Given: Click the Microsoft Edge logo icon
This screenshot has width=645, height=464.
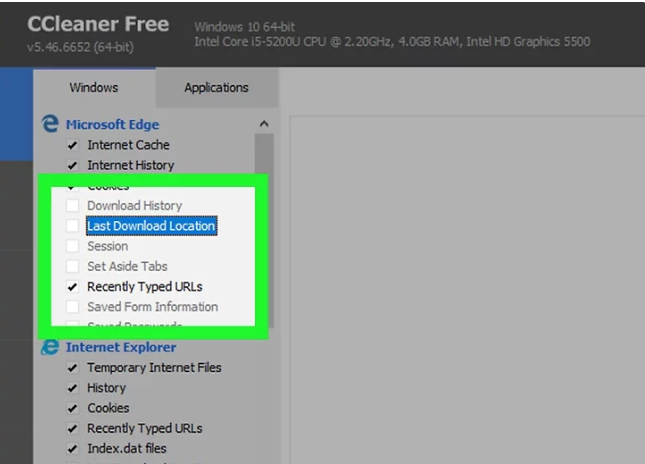Looking at the screenshot, I should [50, 124].
